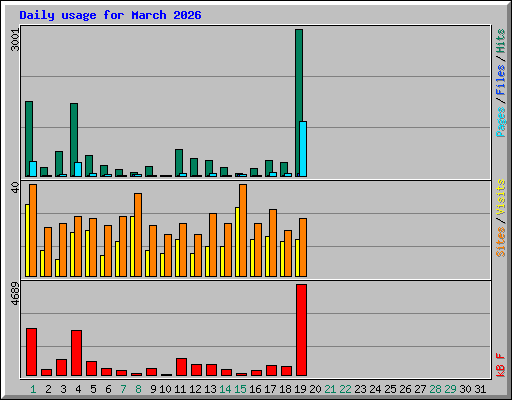Click day 20 label on the x-axis
The image size is (512, 400).
pyautogui.click(x=315, y=389)
